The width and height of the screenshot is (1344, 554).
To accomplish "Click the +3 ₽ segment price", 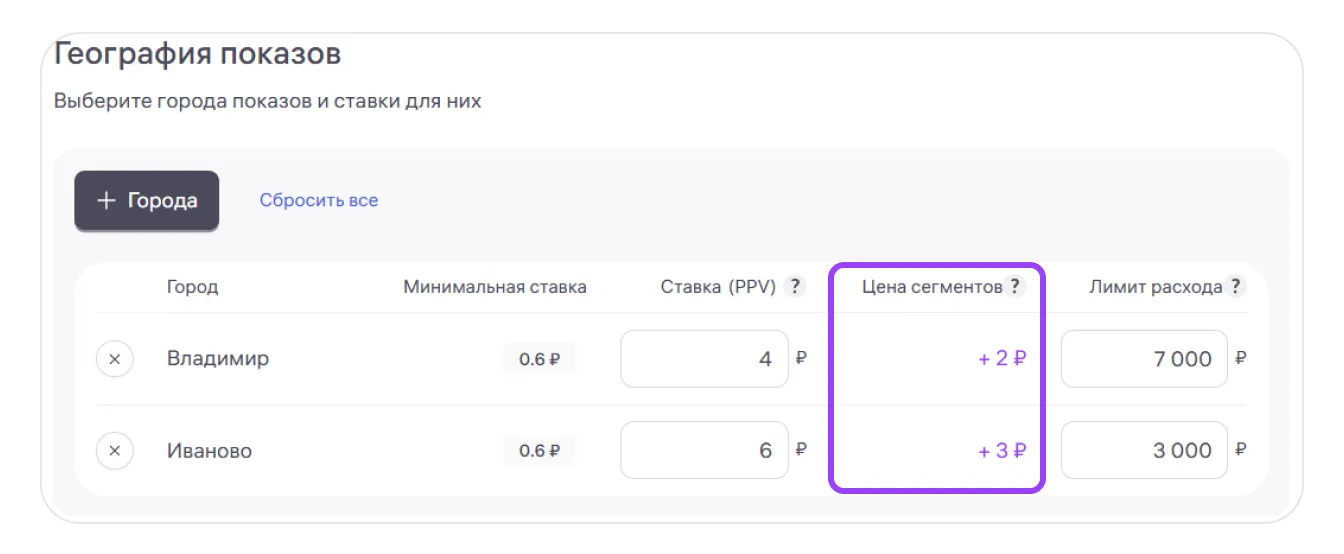I will pos(1002,451).
